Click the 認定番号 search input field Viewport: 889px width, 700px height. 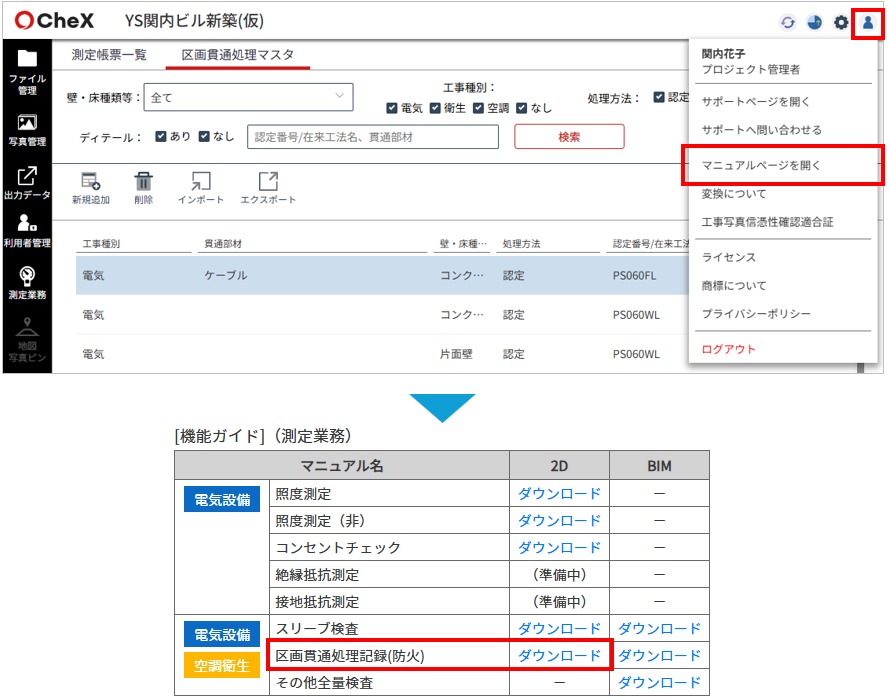click(372, 137)
